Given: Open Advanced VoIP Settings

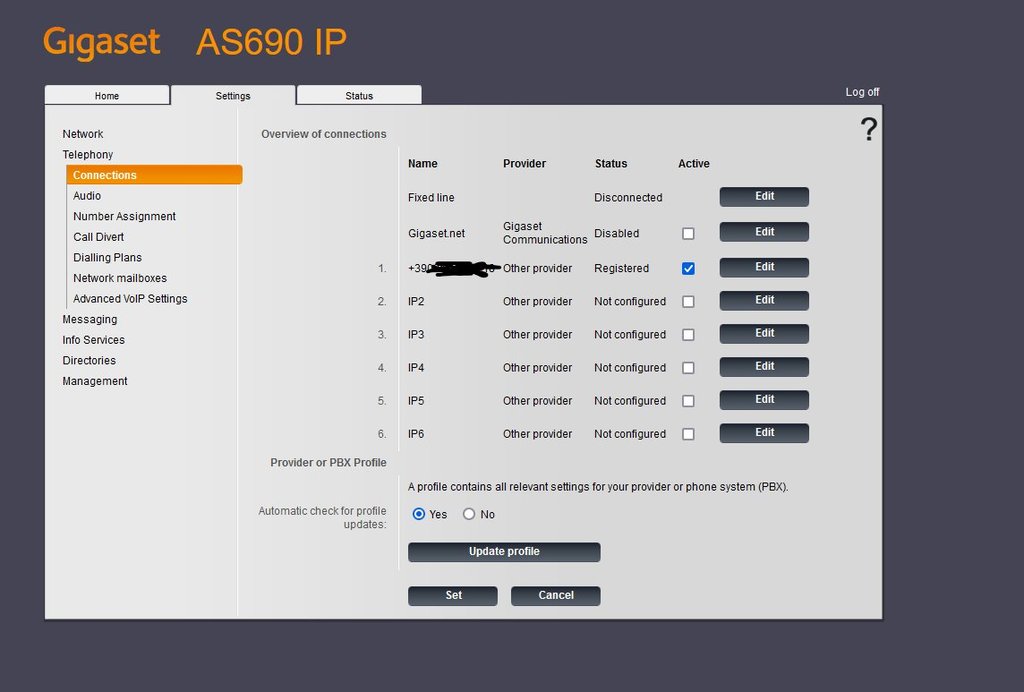Looking at the screenshot, I should coord(130,298).
